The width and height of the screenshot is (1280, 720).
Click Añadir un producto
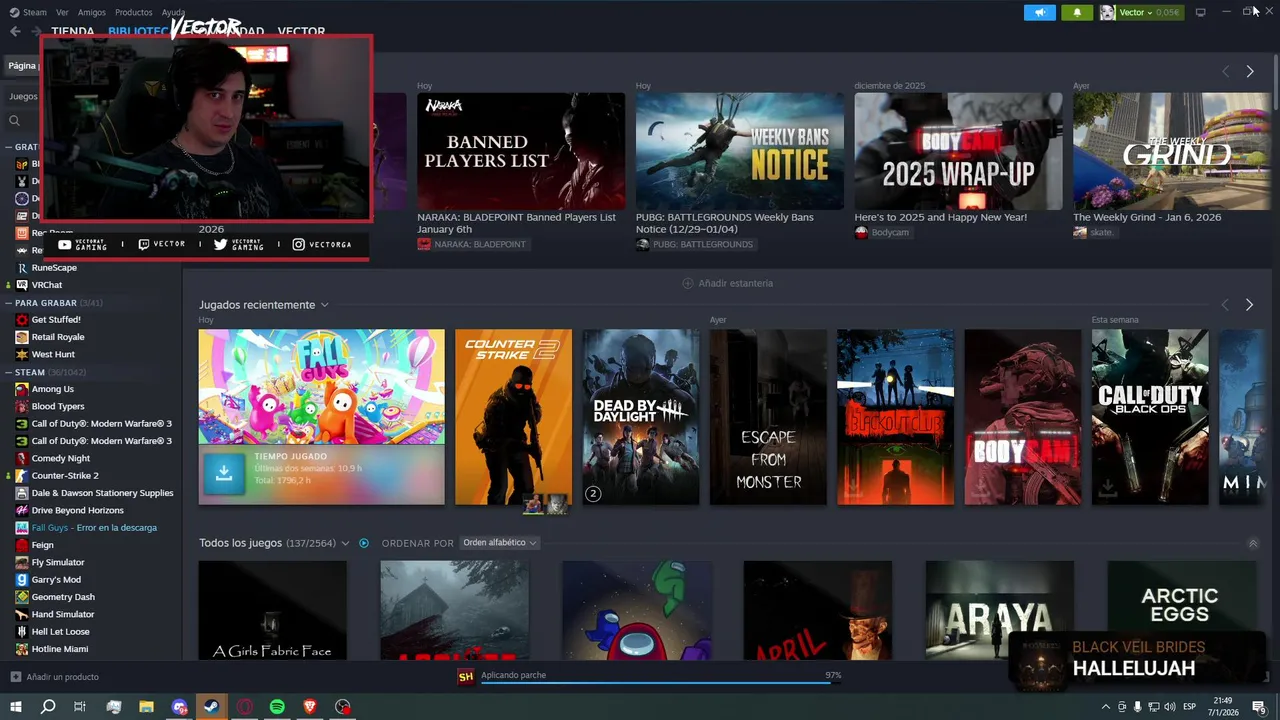tap(55, 677)
